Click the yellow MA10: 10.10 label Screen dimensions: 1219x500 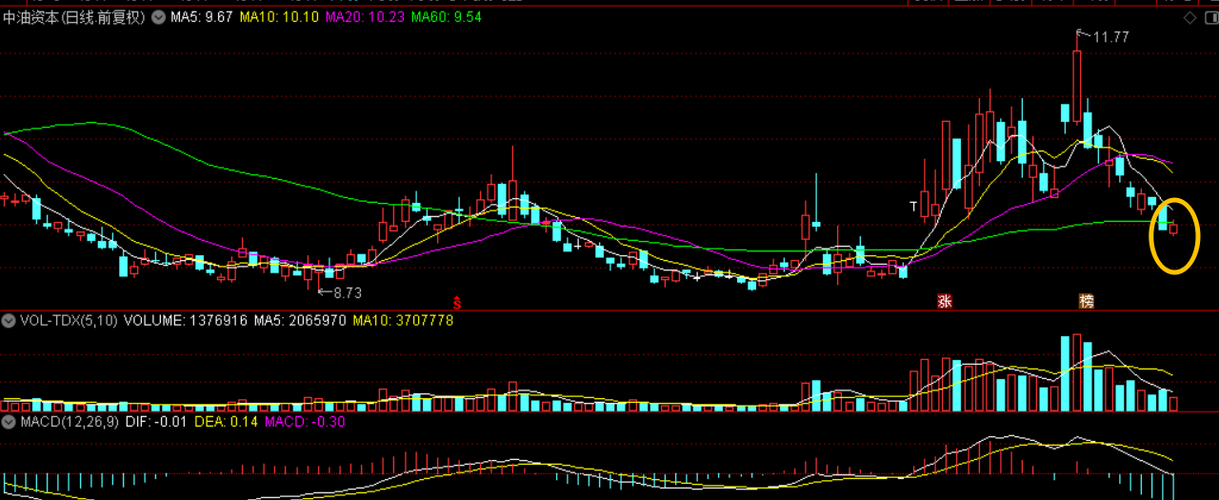pos(280,18)
